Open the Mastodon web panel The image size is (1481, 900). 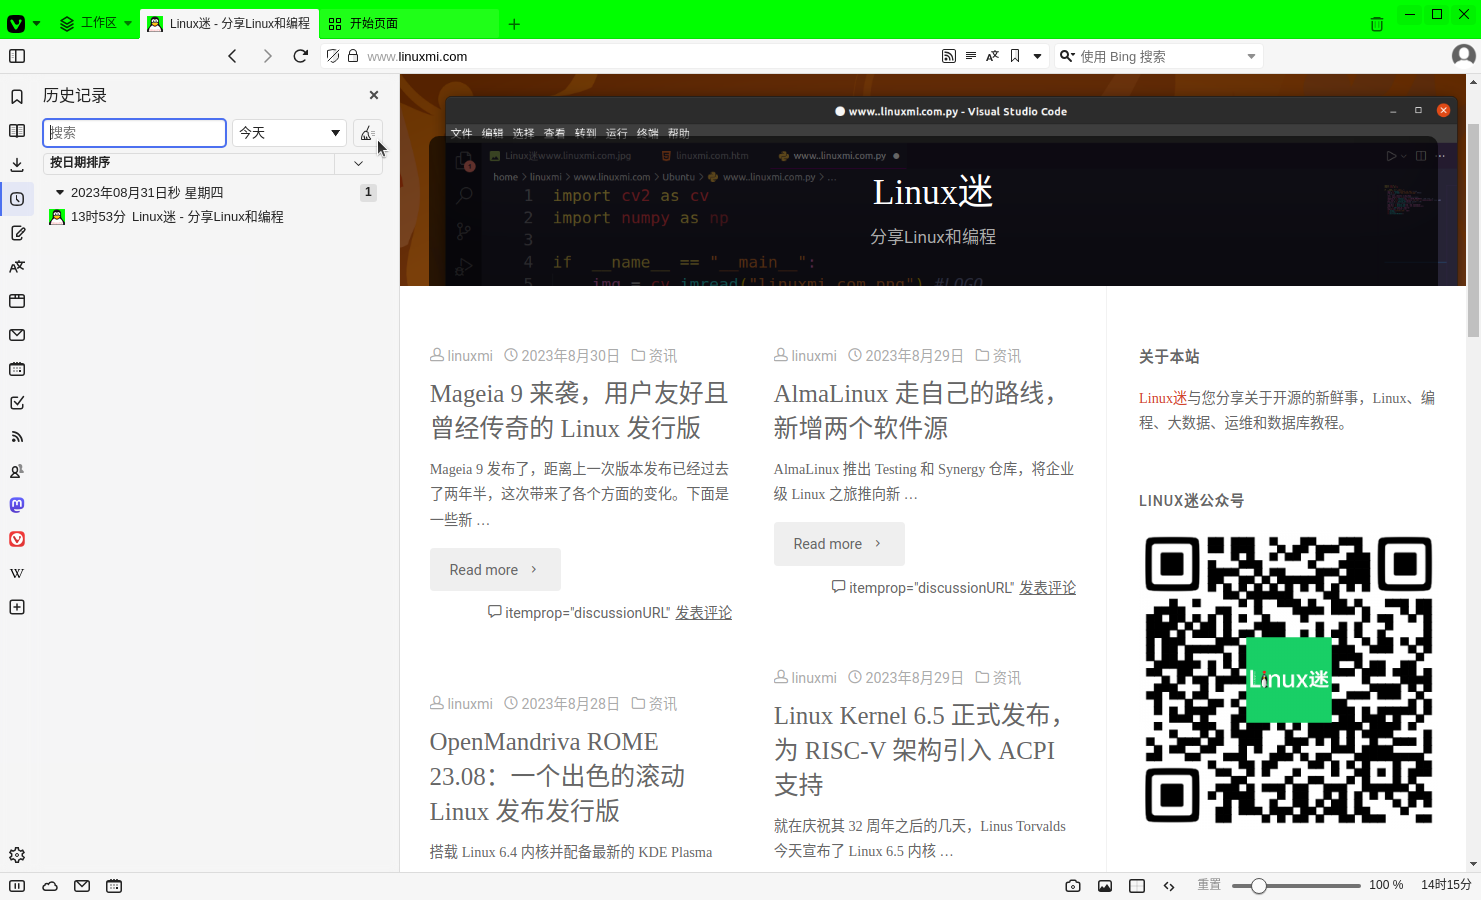tap(17, 505)
